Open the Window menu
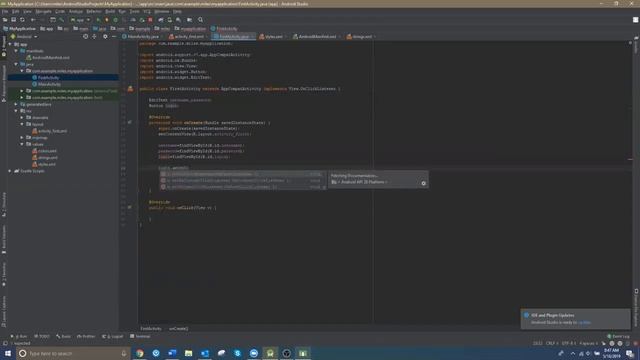The image size is (640, 360). tap(162, 11)
